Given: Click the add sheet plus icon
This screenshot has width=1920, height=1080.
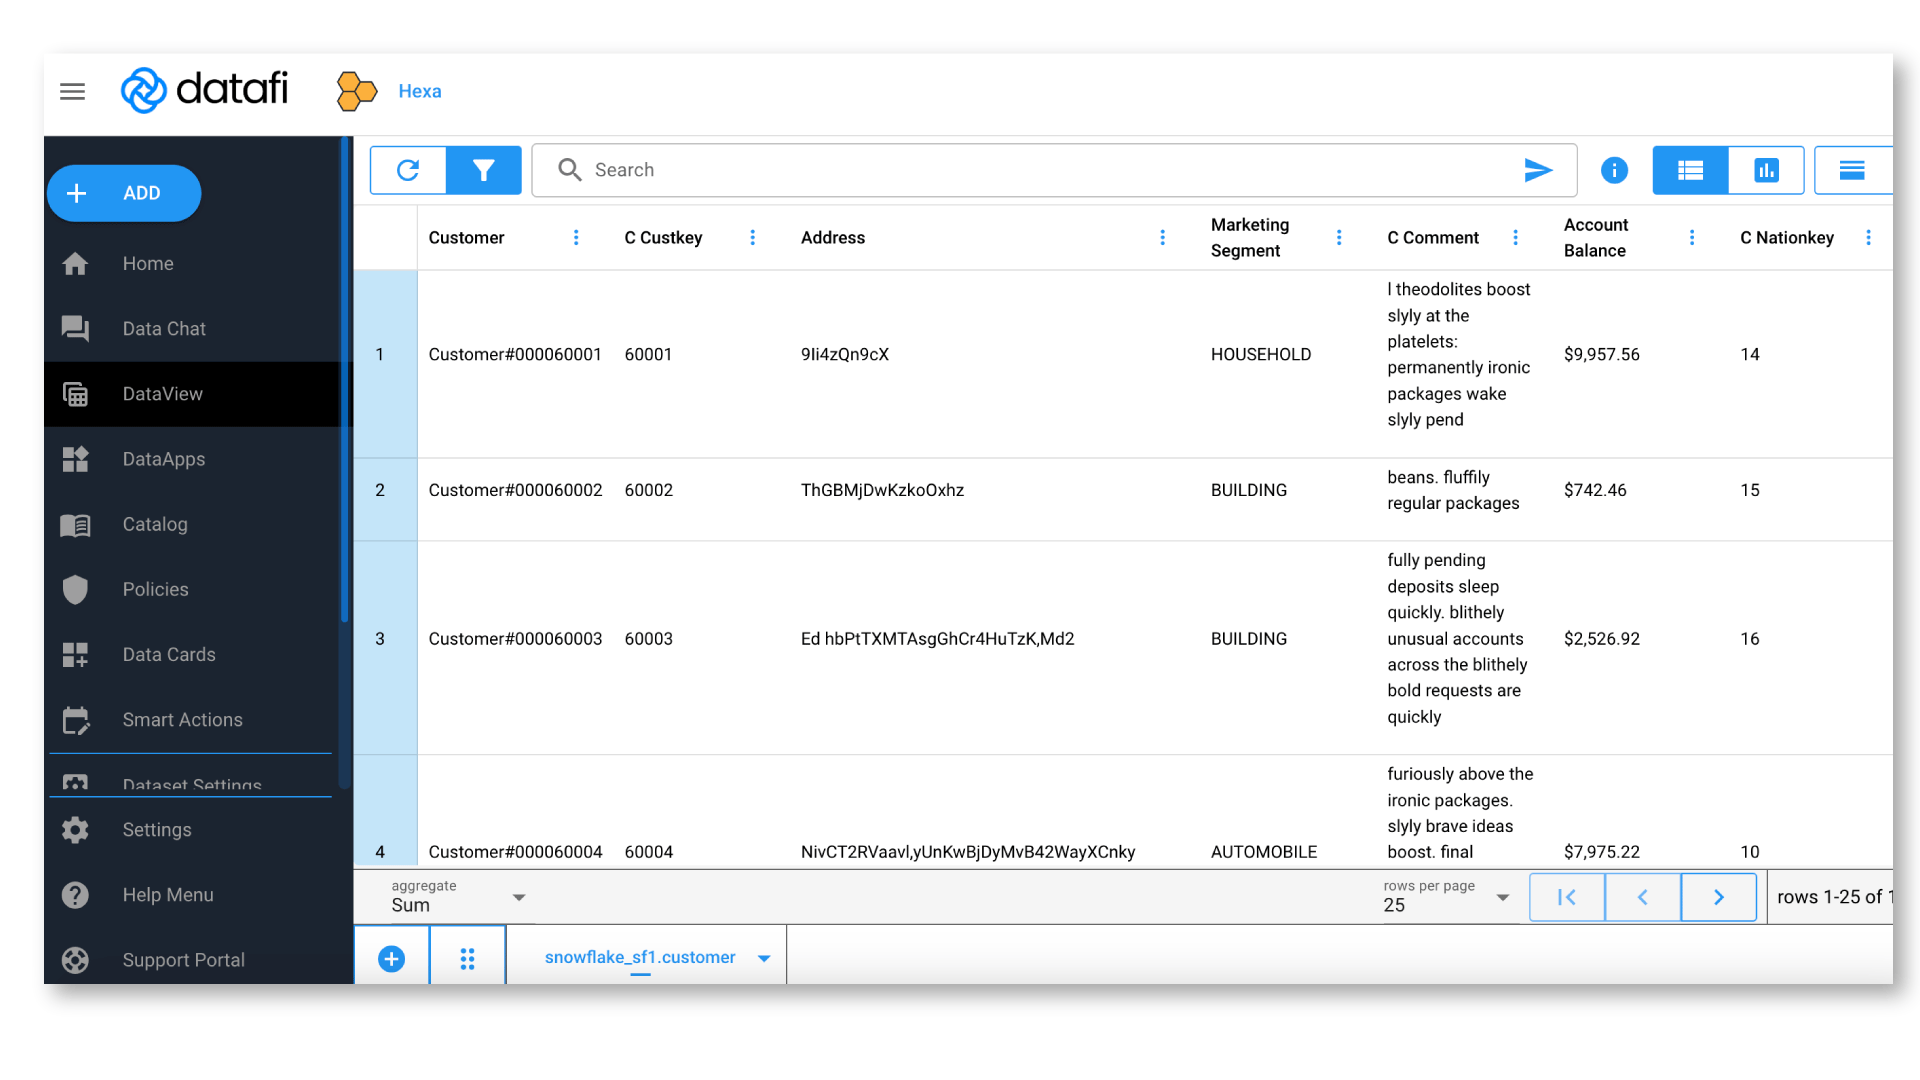Looking at the screenshot, I should pyautogui.click(x=392, y=959).
